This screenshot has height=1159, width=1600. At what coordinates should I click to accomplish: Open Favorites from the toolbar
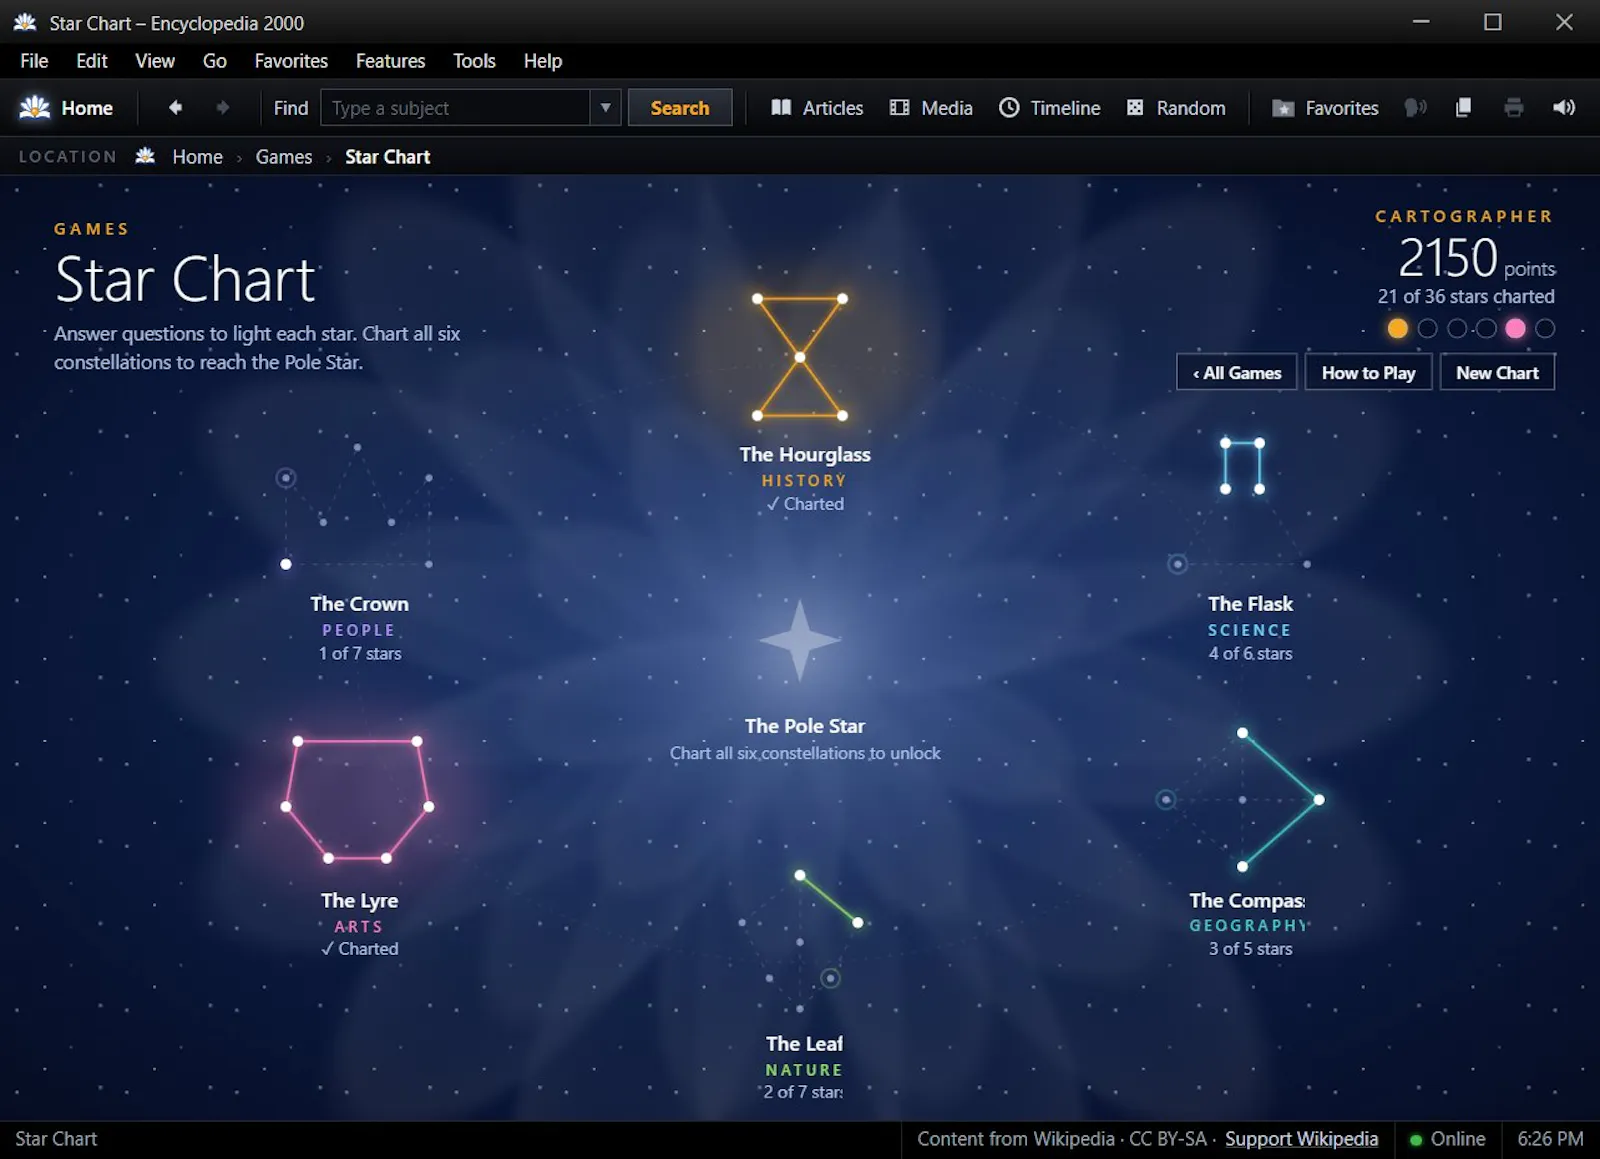click(1325, 108)
